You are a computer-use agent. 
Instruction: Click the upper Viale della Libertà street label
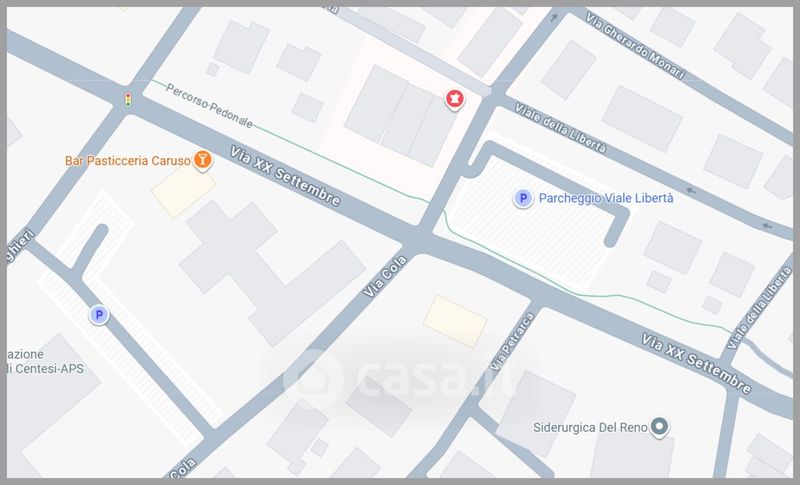click(x=560, y=128)
